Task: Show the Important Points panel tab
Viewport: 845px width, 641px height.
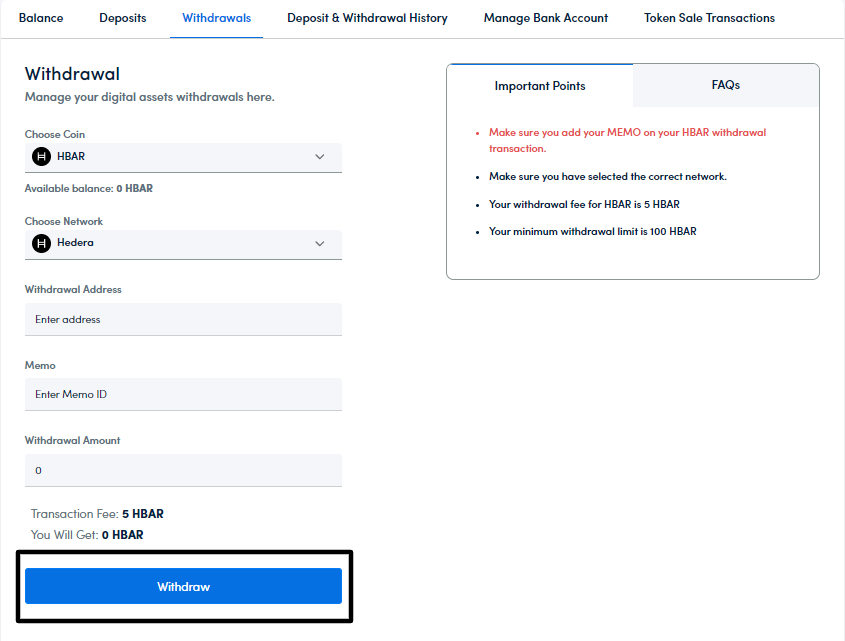Action: point(540,86)
